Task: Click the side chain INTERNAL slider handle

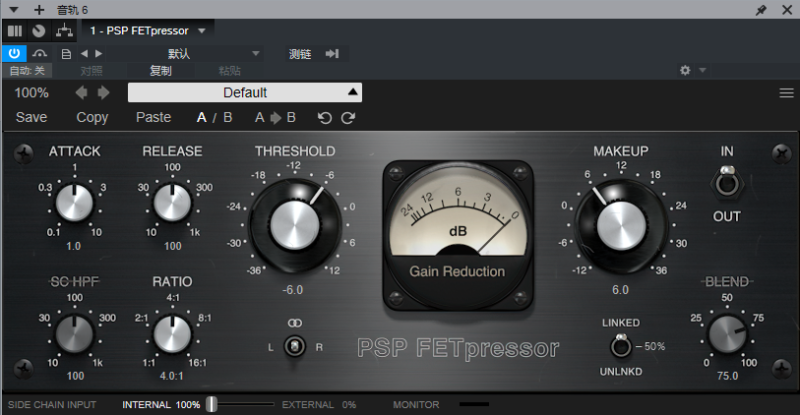Action: click(211, 405)
